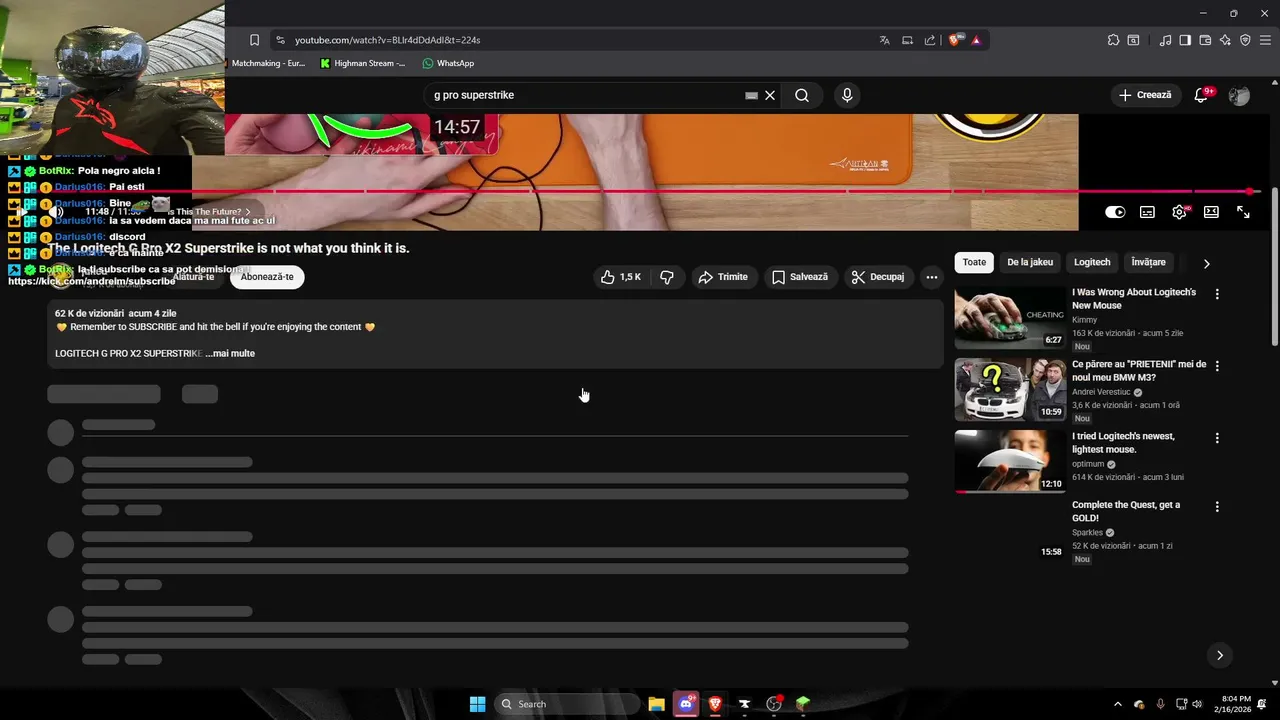Screen dimensions: 1280x720
Task: Toggle autoplay switch in the player
Action: pos(1115,212)
